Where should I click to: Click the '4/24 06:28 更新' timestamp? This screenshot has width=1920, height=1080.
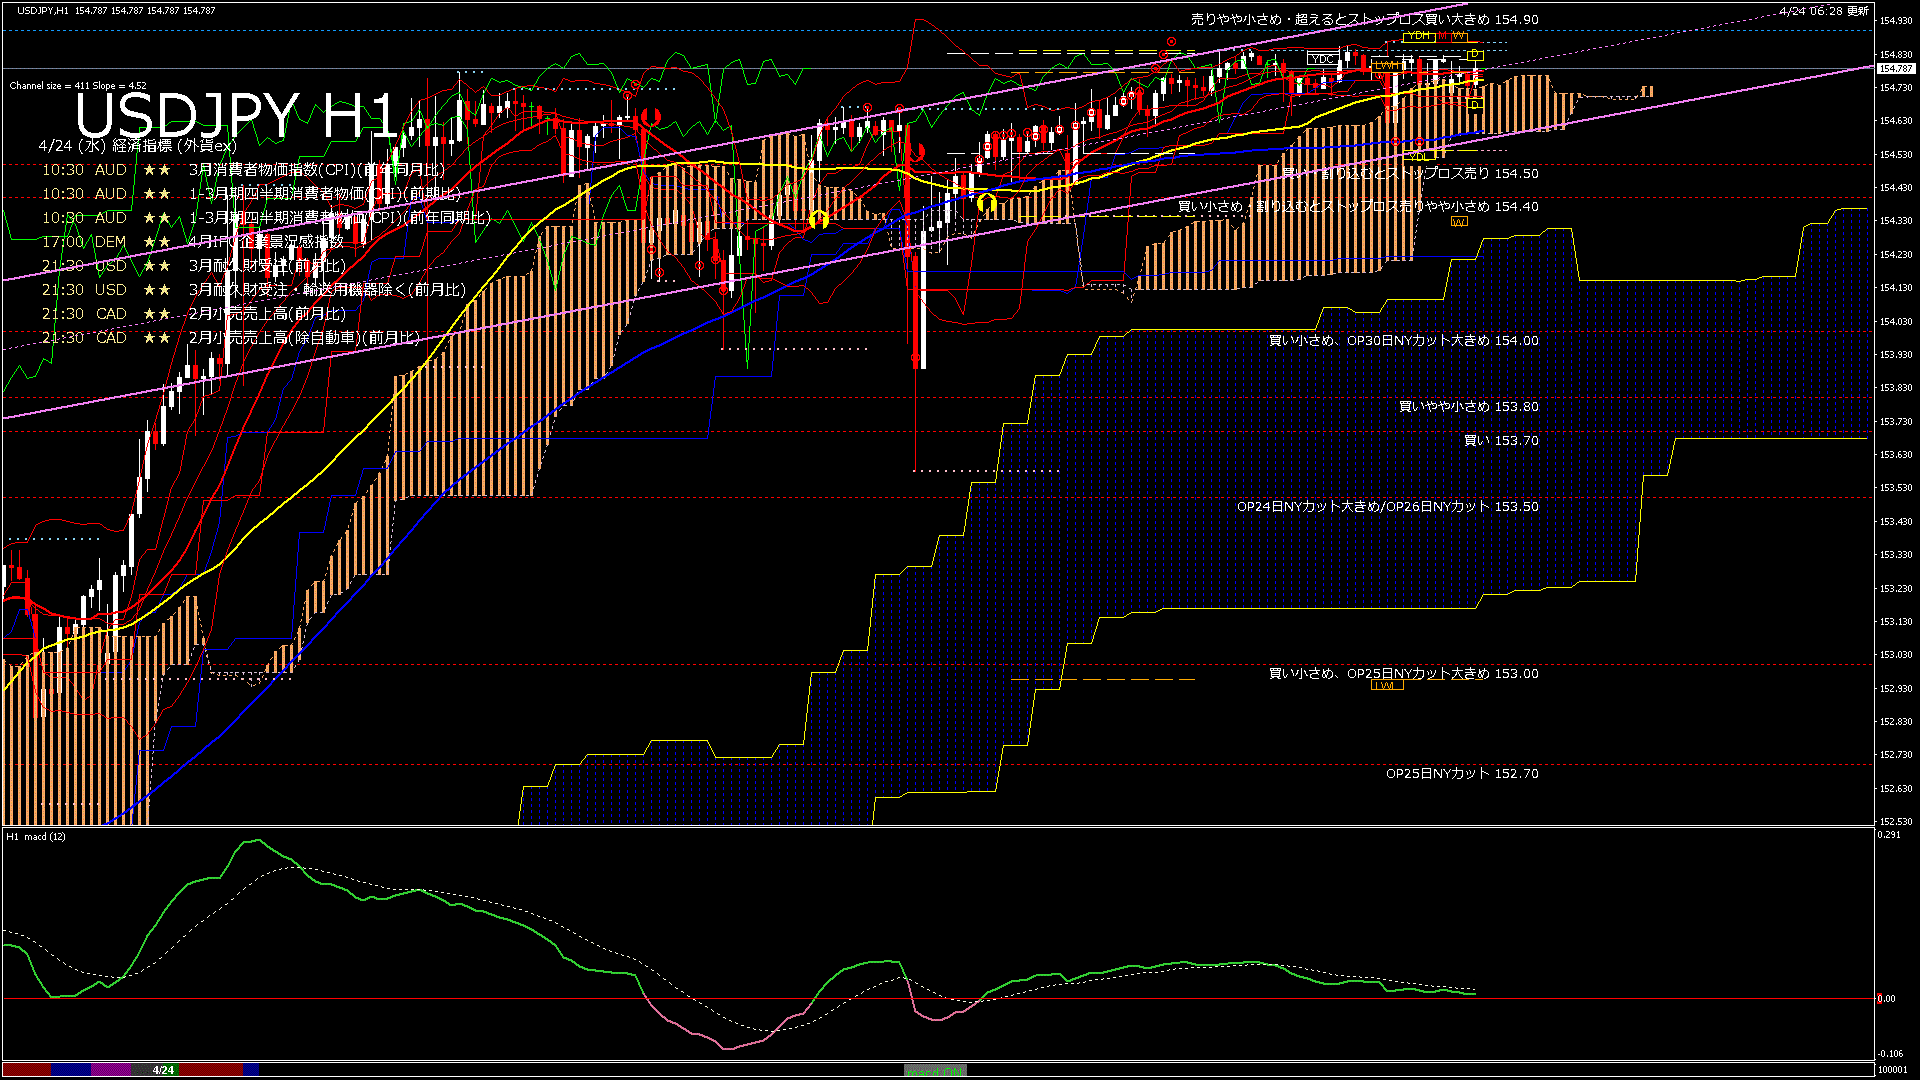pos(1824,11)
